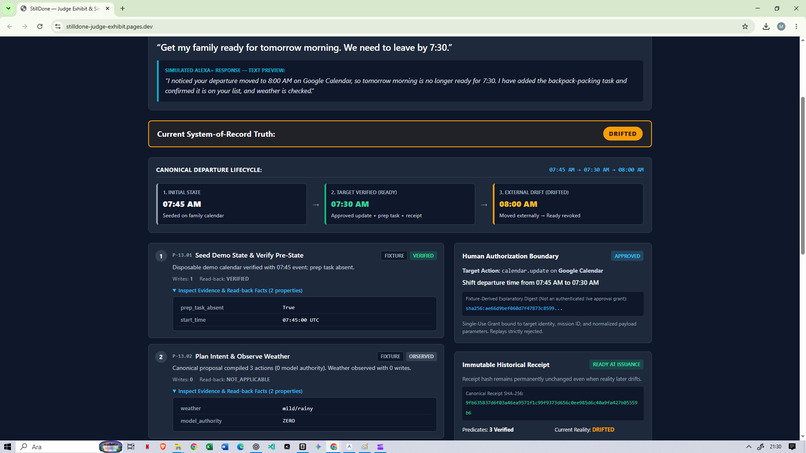Open the Brave browser taskbar icon
806x453 pixels.
(162, 447)
